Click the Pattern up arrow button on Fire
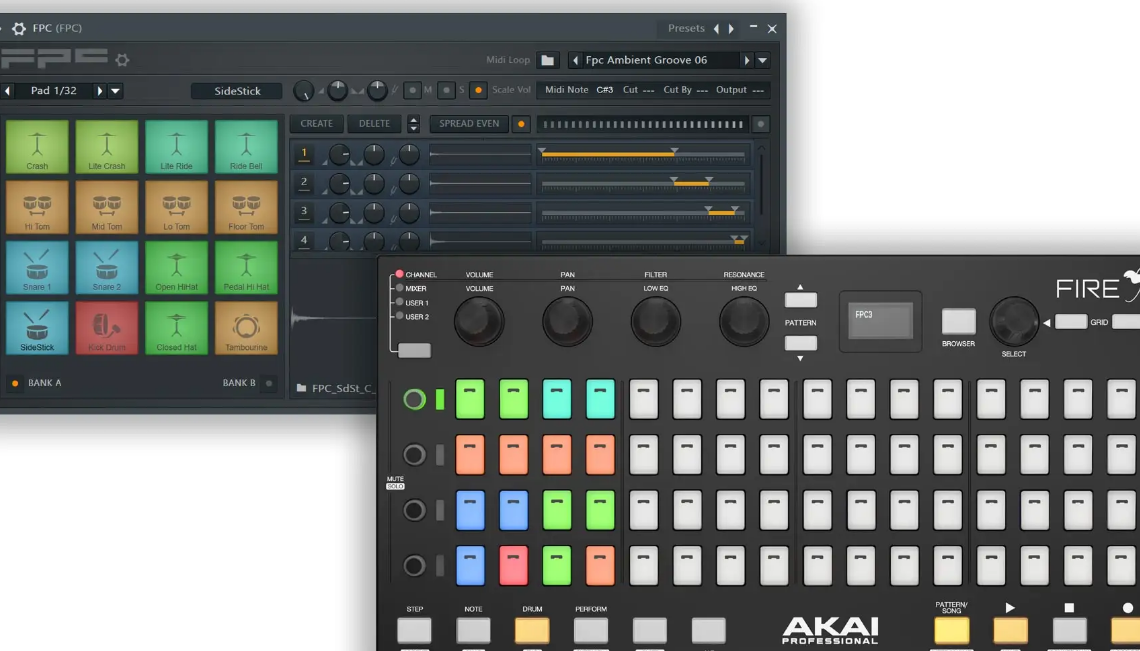The width and height of the screenshot is (1140, 651). (x=800, y=299)
